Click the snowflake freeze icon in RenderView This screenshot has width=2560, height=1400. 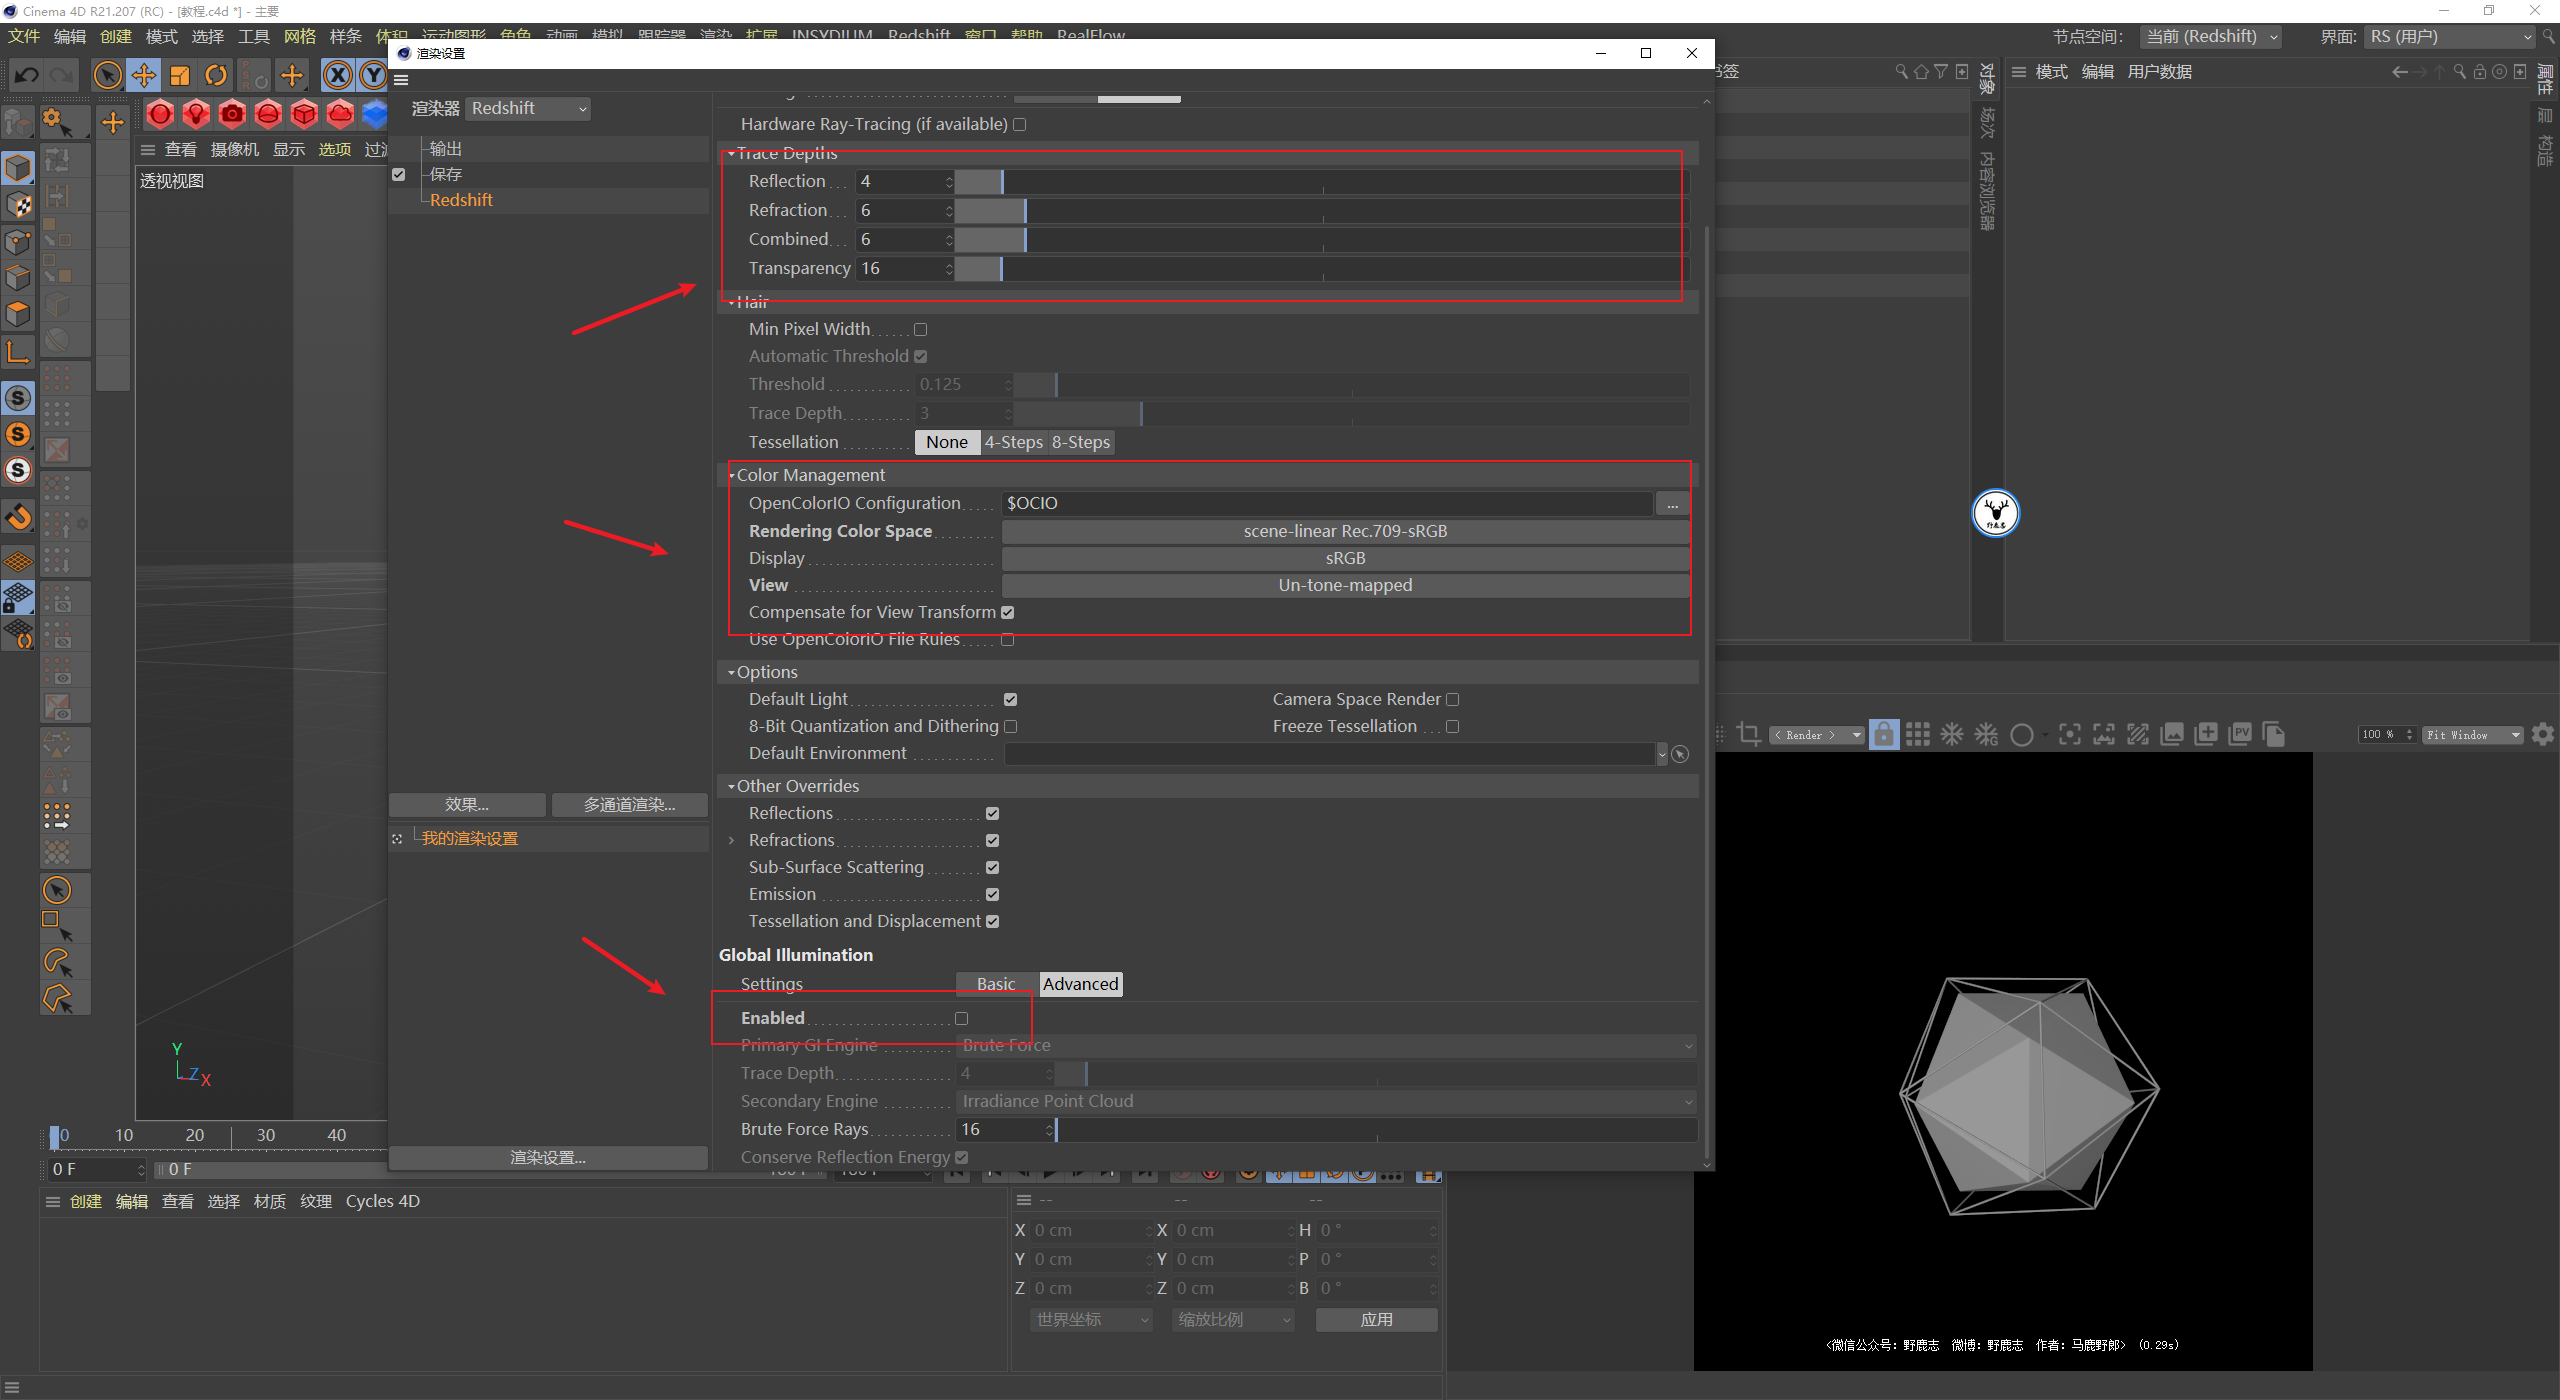[1952, 734]
